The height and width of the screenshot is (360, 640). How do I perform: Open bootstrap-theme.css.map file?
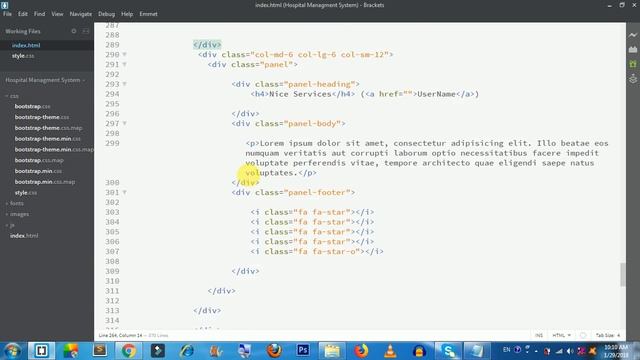click(x=48, y=128)
